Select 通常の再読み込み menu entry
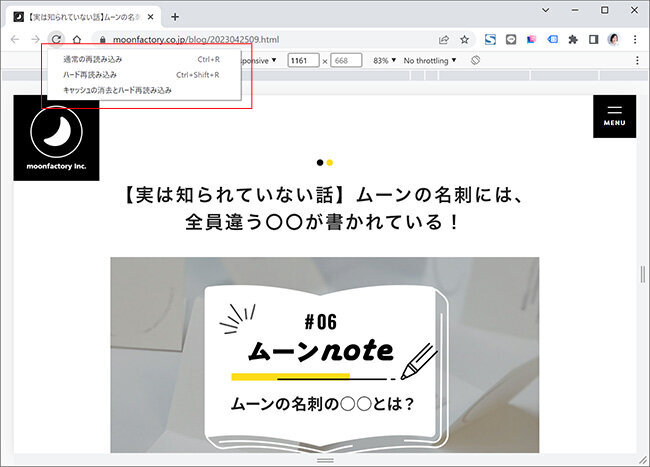This screenshot has height=467, width=650. pos(144,59)
